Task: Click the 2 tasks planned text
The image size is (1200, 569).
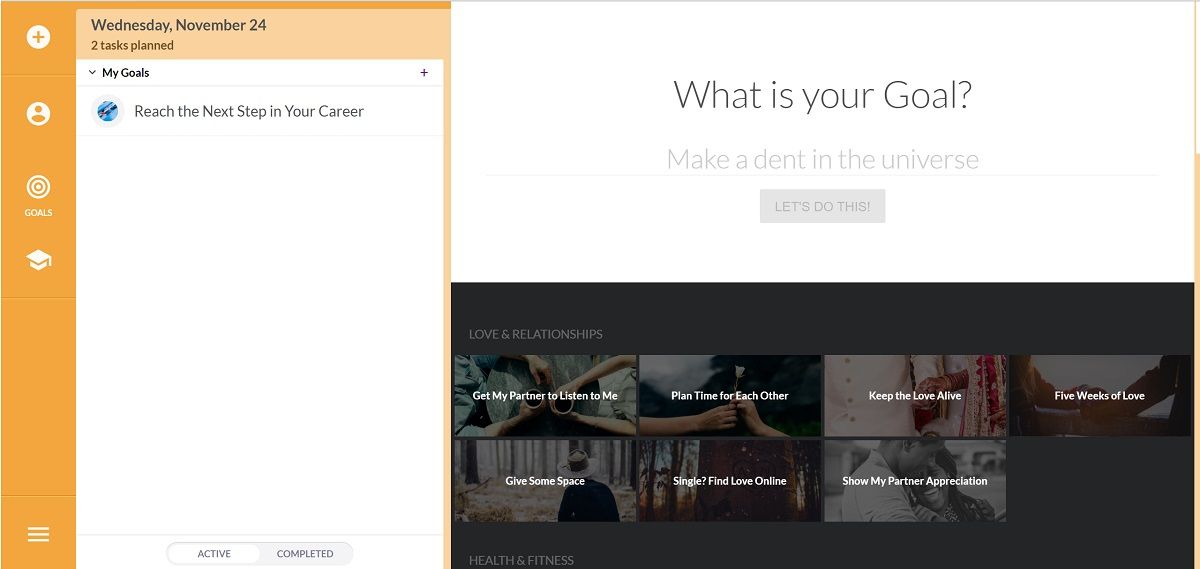Action: (132, 45)
